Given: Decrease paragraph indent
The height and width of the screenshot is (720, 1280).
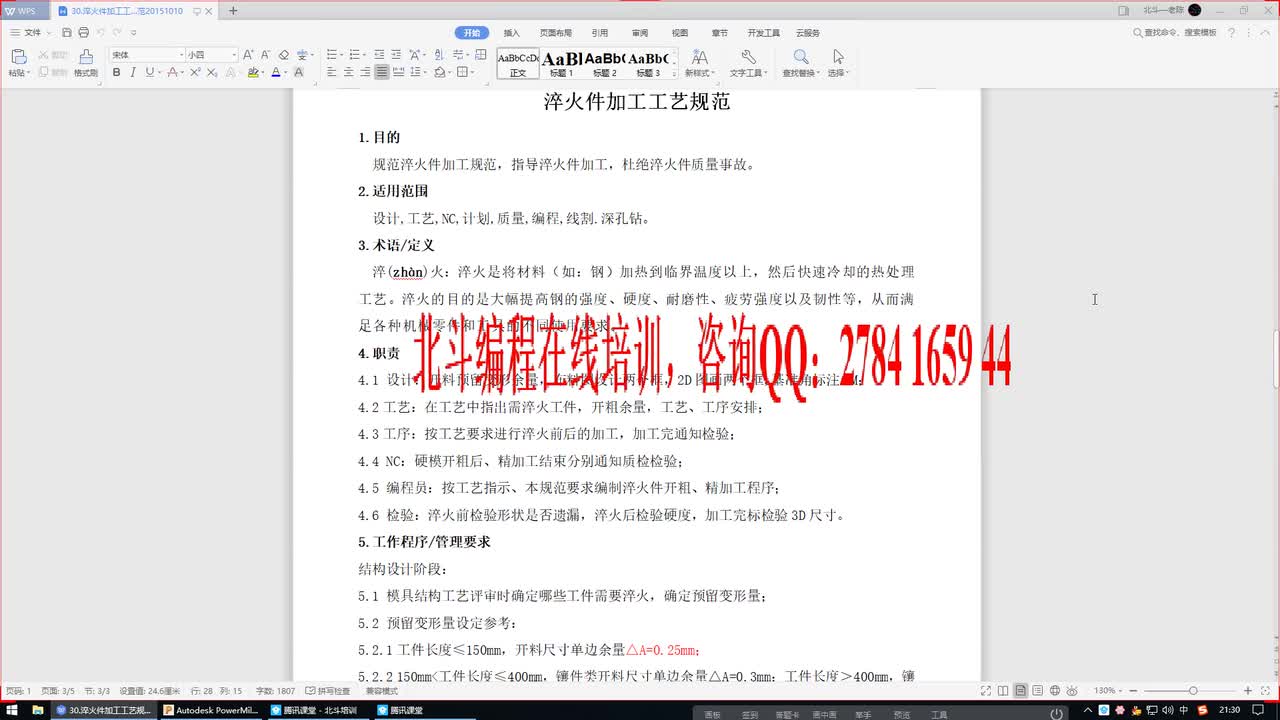Looking at the screenshot, I should [x=379, y=55].
